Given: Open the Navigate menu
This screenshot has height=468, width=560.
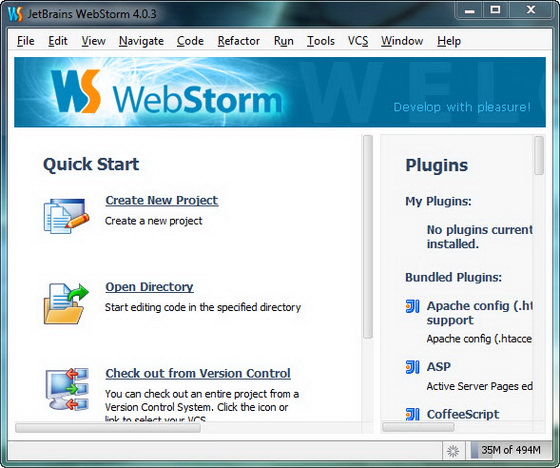Looking at the screenshot, I should [141, 41].
